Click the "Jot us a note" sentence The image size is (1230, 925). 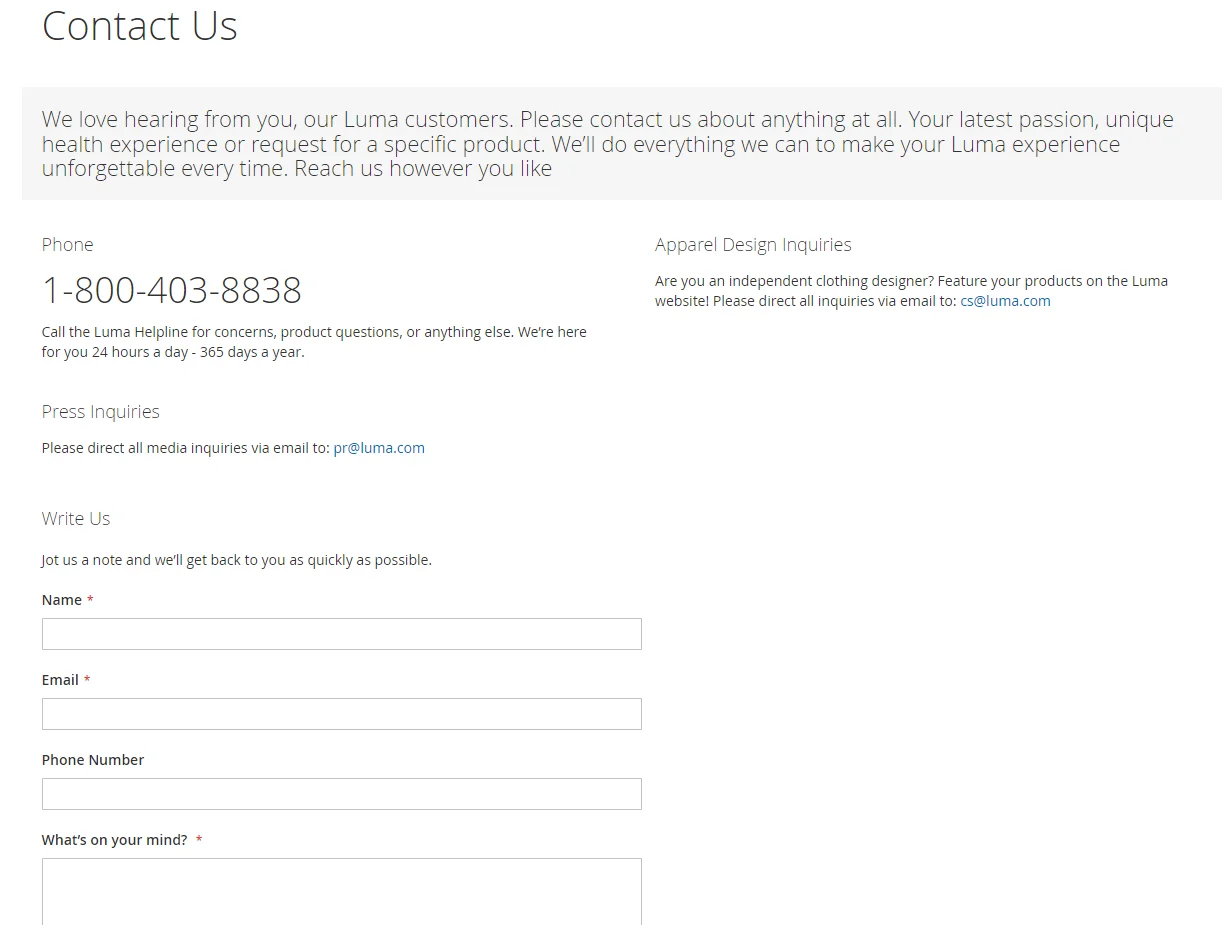pos(236,560)
